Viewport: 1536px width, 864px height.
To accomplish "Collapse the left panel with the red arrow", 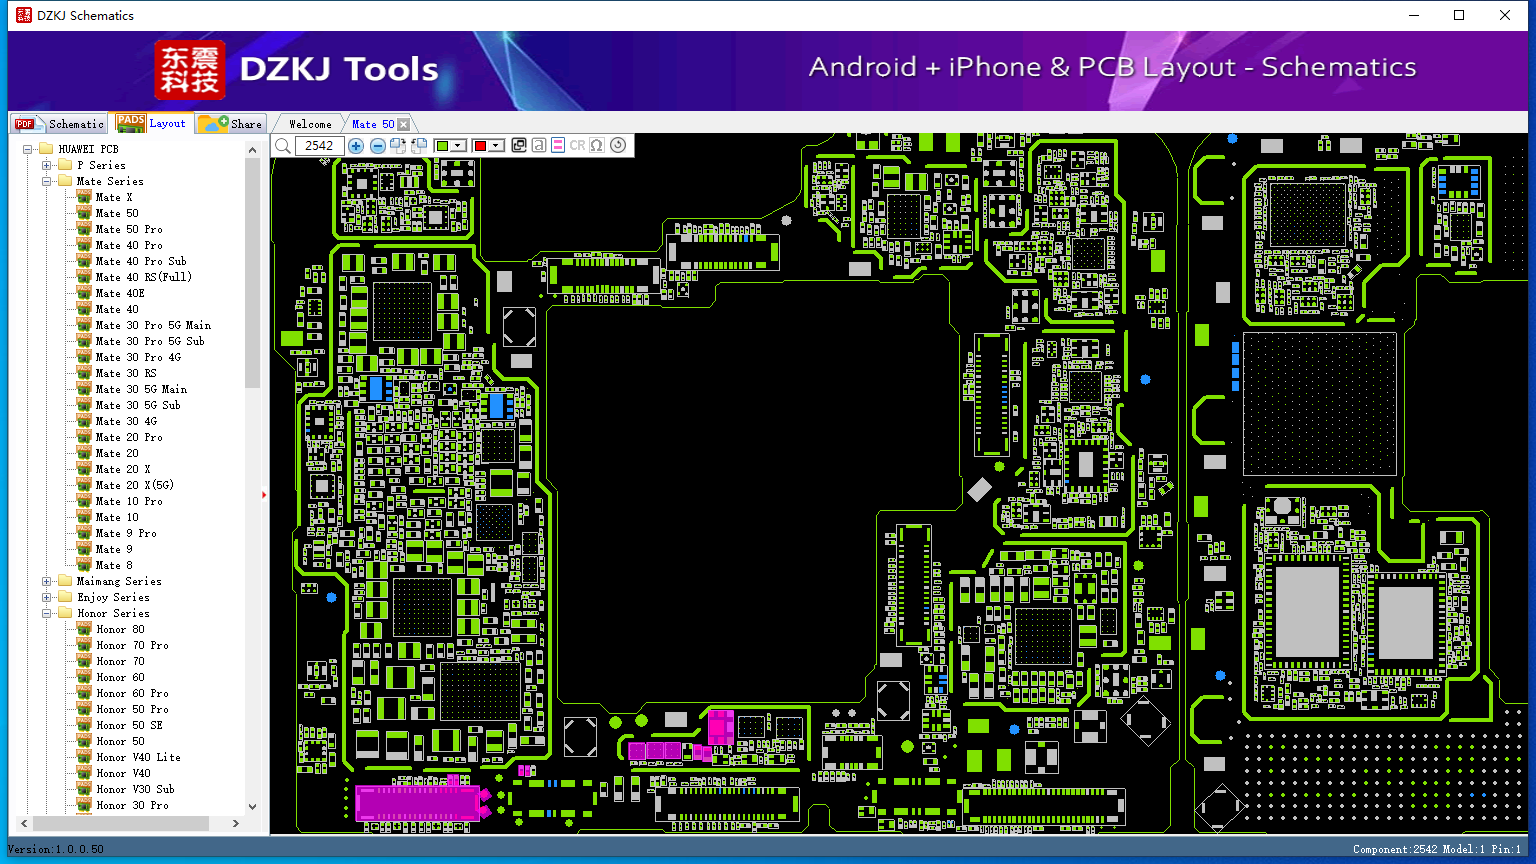I will coord(264,494).
